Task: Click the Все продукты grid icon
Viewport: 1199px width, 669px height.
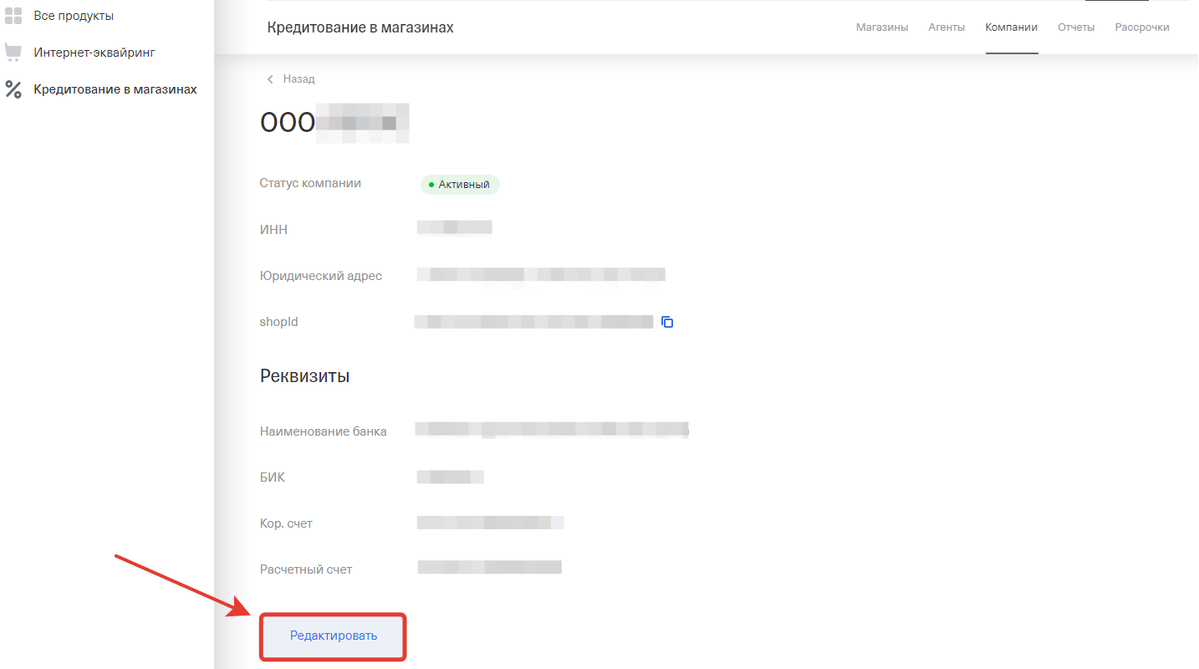Action: click(13, 16)
